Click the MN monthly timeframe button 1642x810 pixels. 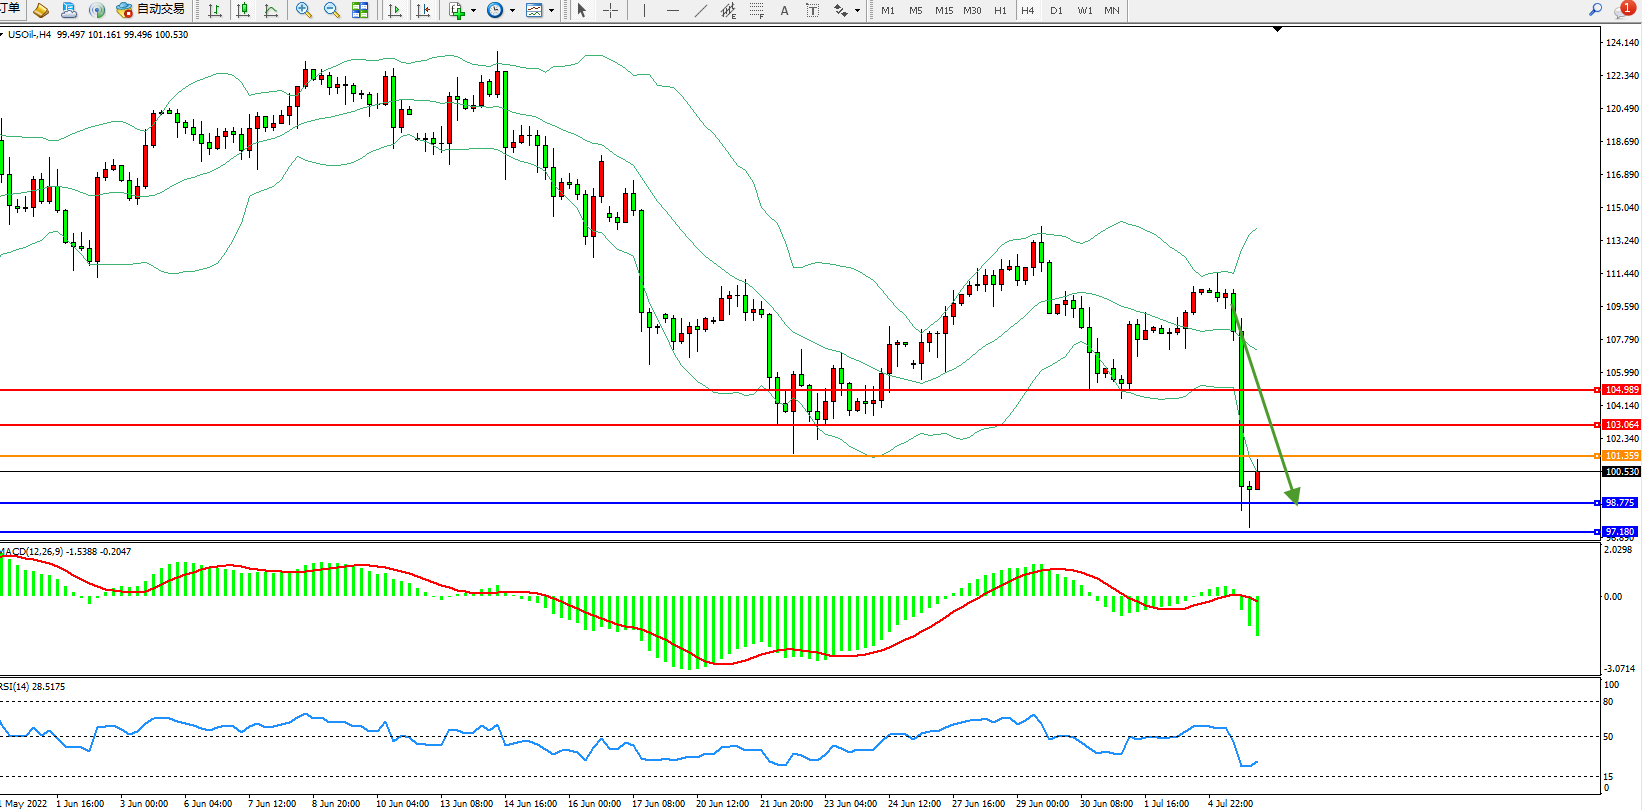1112,10
